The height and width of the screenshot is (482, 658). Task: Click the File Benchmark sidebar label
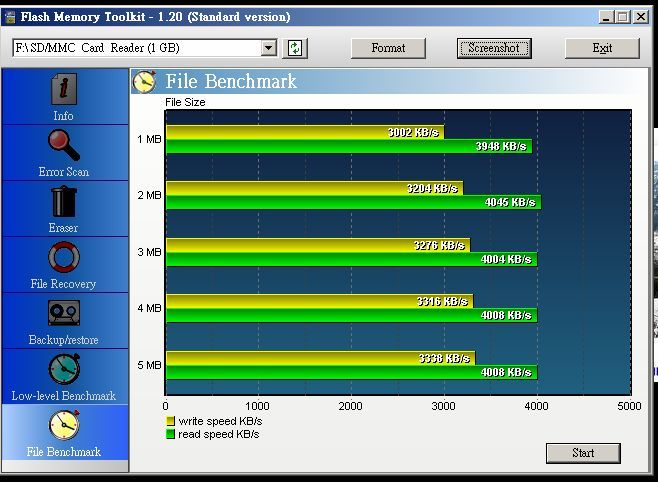point(64,452)
